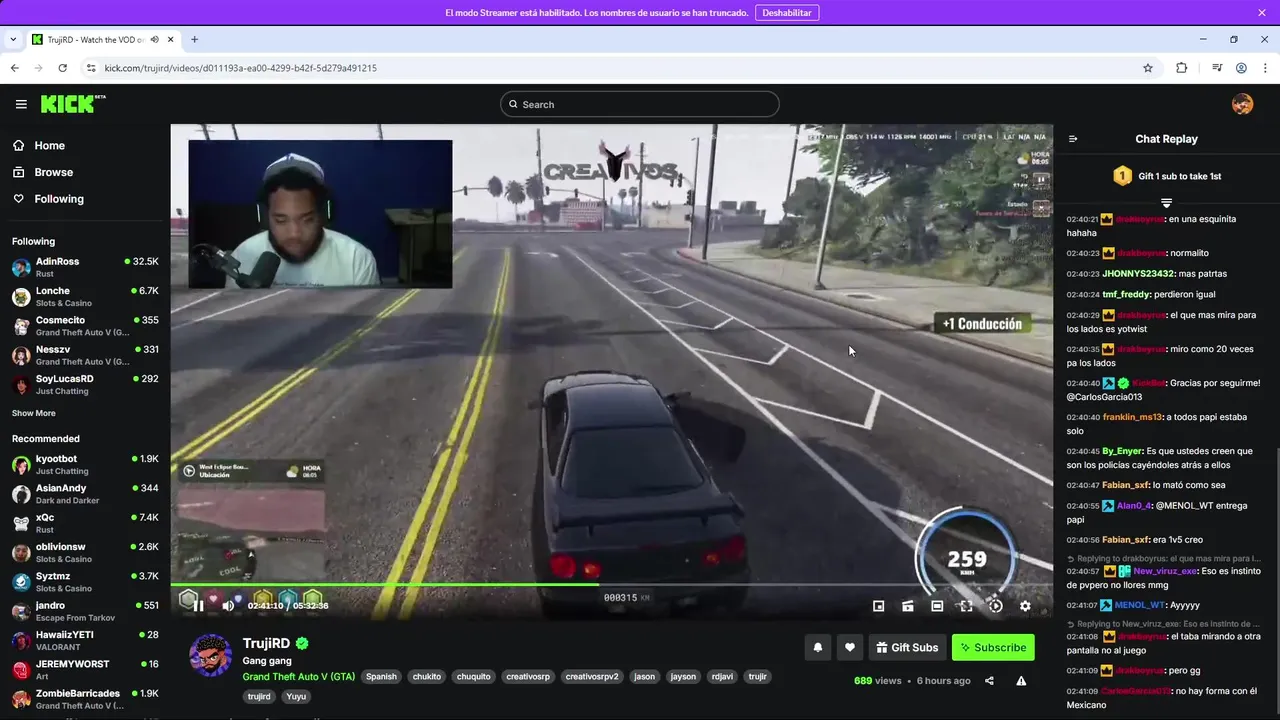Select the creativosrp tag
1280x720 pixels.
click(x=528, y=677)
